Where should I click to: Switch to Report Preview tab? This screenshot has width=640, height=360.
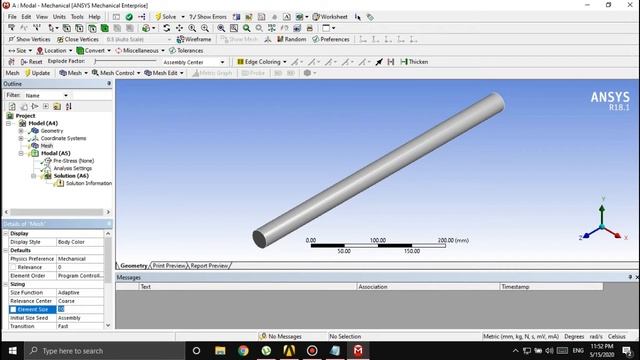[209, 266]
